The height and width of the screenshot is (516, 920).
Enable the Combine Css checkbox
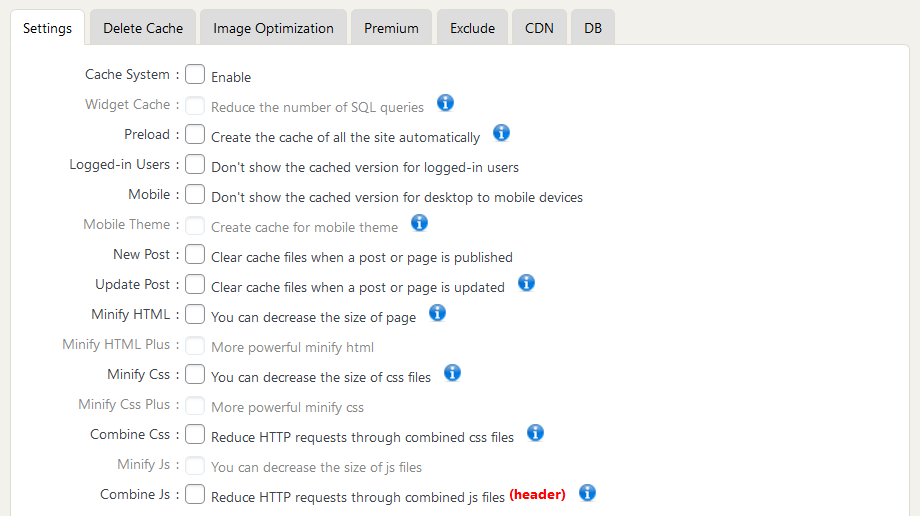(x=195, y=434)
